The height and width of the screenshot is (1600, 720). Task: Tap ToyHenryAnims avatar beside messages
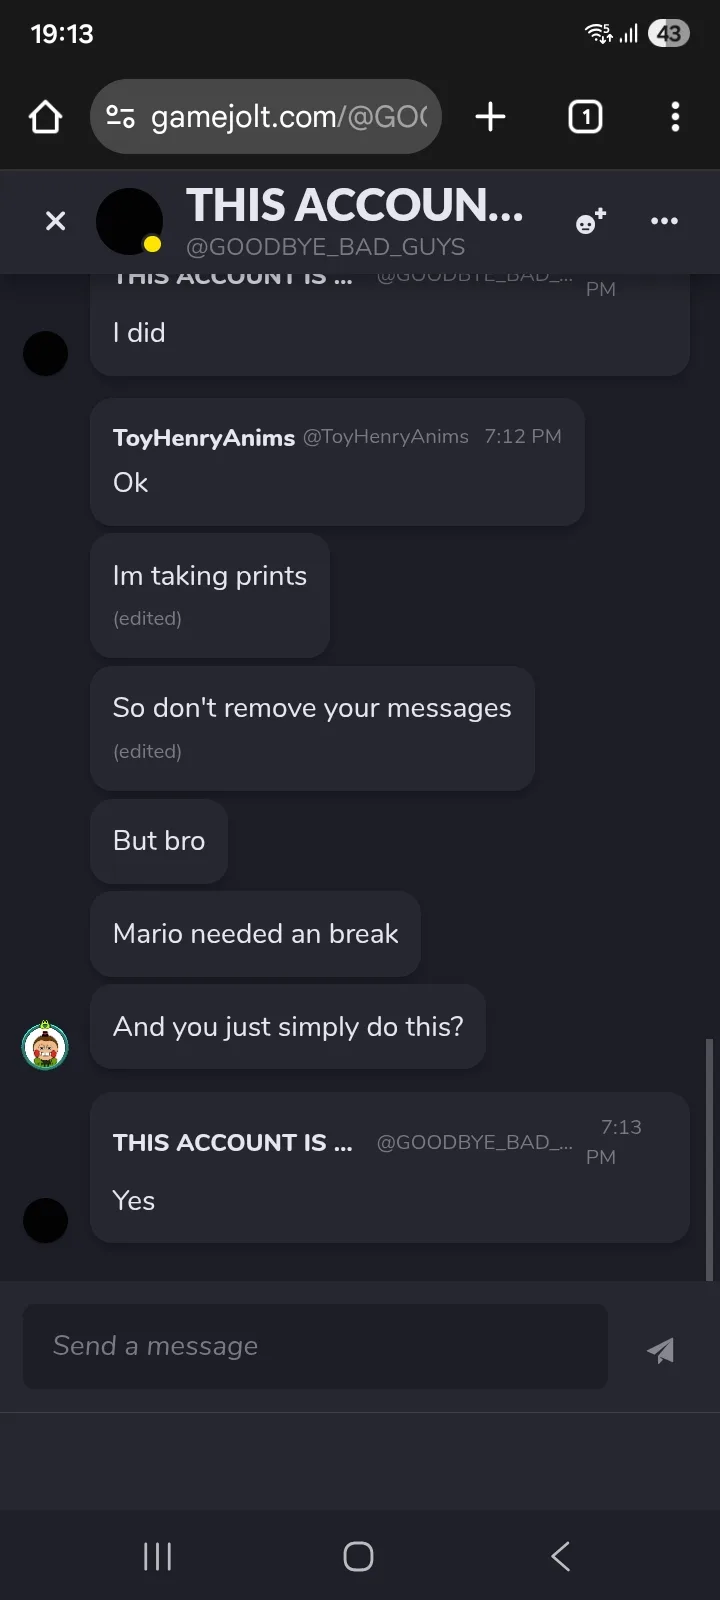pyautogui.click(x=45, y=1045)
